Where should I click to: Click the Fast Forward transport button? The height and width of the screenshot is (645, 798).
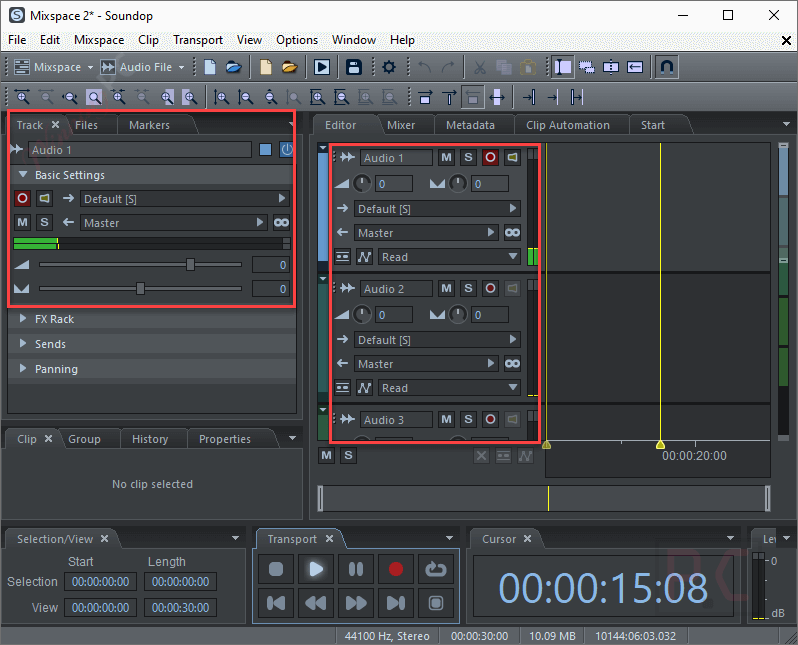tap(356, 603)
